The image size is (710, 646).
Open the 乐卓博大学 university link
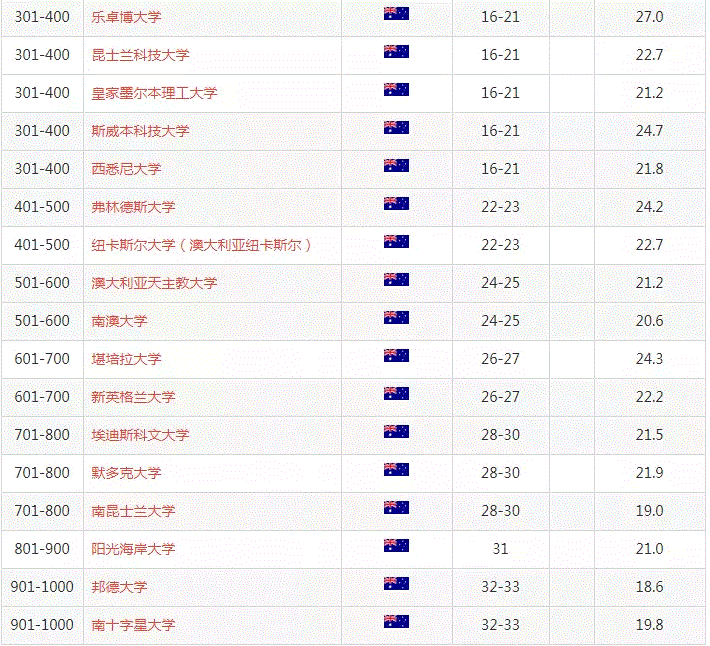(126, 17)
